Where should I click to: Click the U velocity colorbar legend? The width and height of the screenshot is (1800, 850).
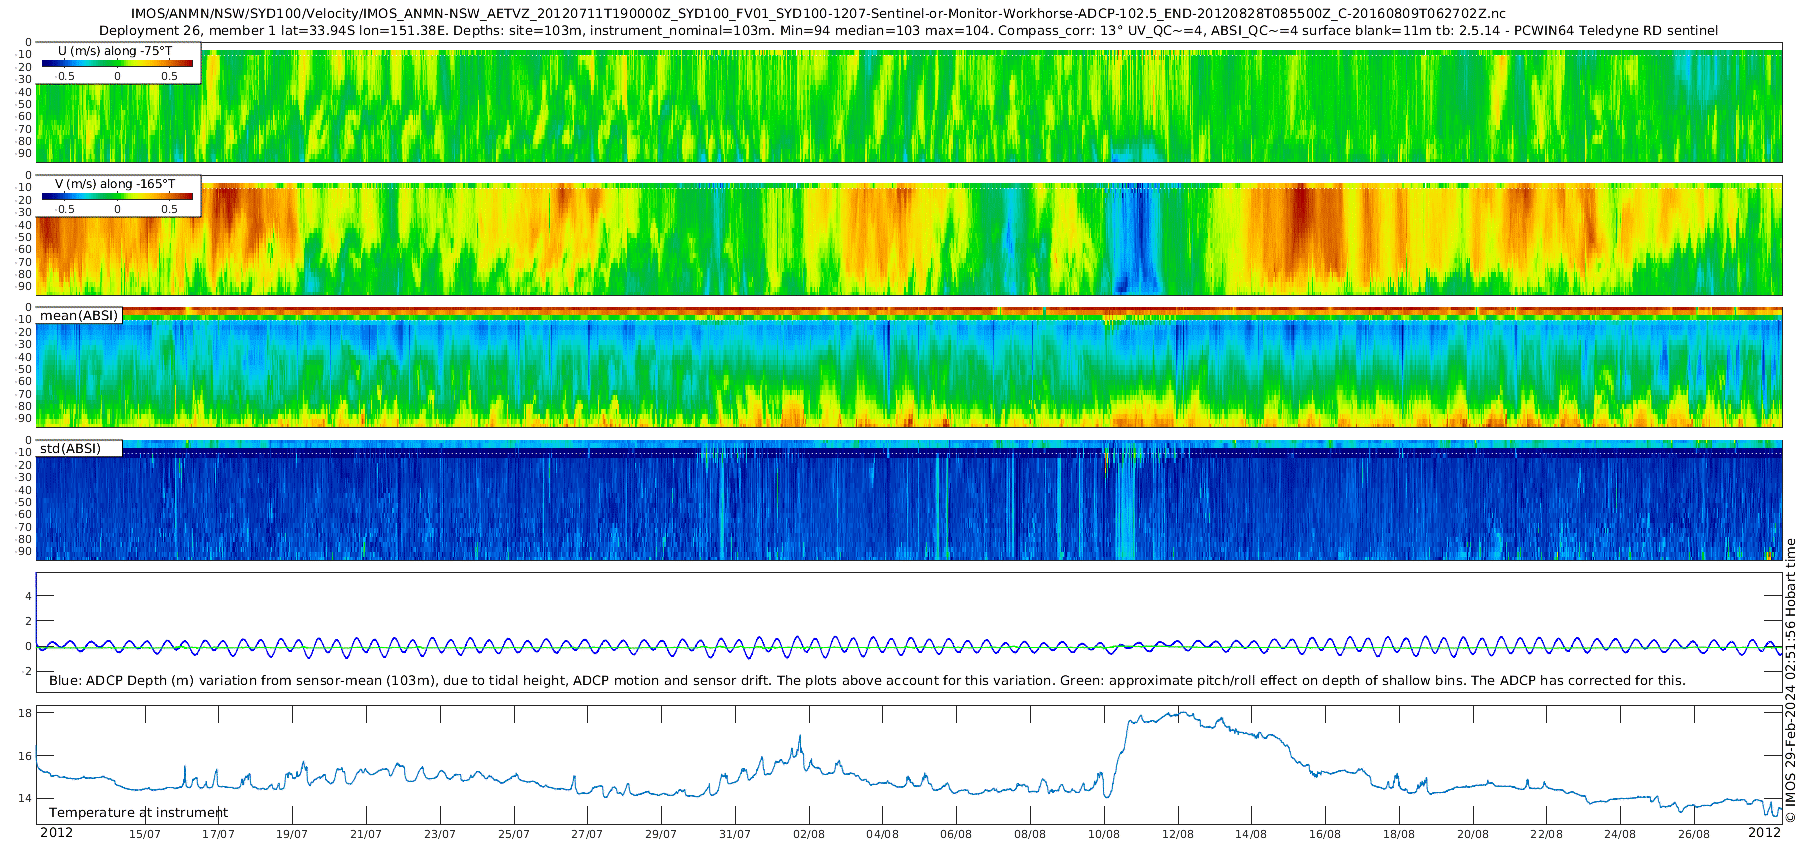pos(118,63)
